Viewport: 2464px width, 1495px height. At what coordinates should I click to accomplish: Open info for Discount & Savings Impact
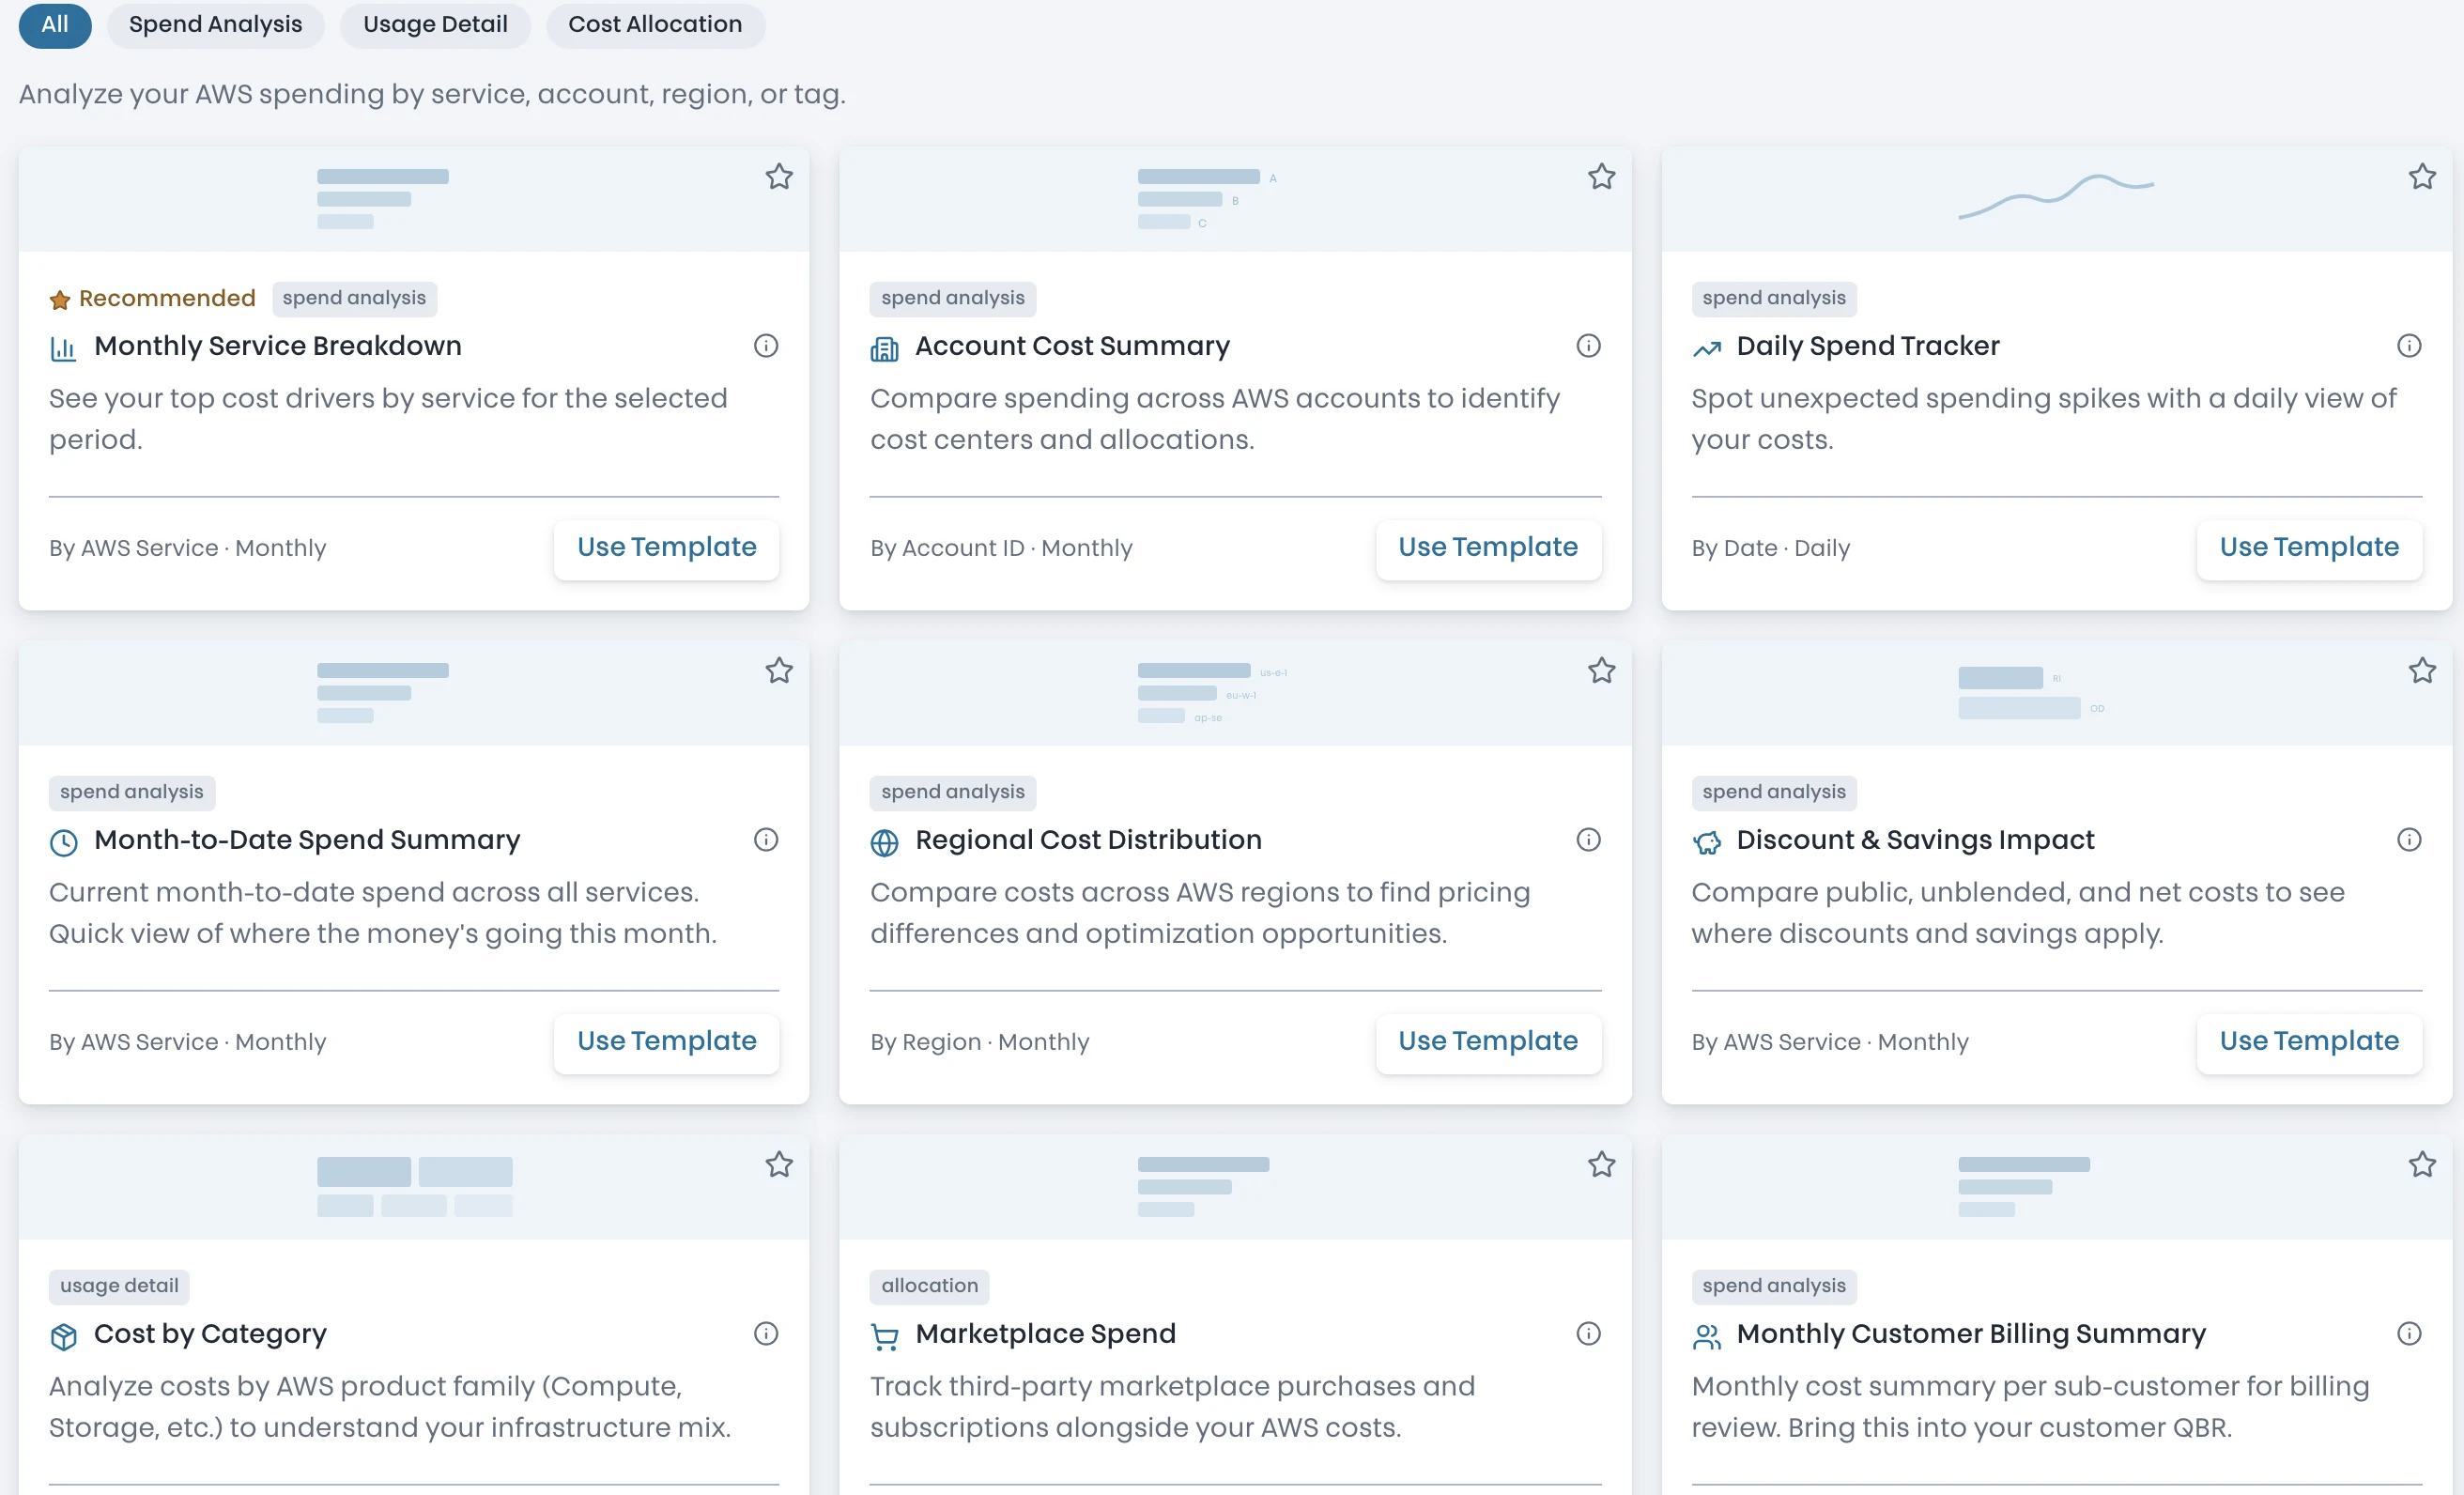(x=2409, y=840)
